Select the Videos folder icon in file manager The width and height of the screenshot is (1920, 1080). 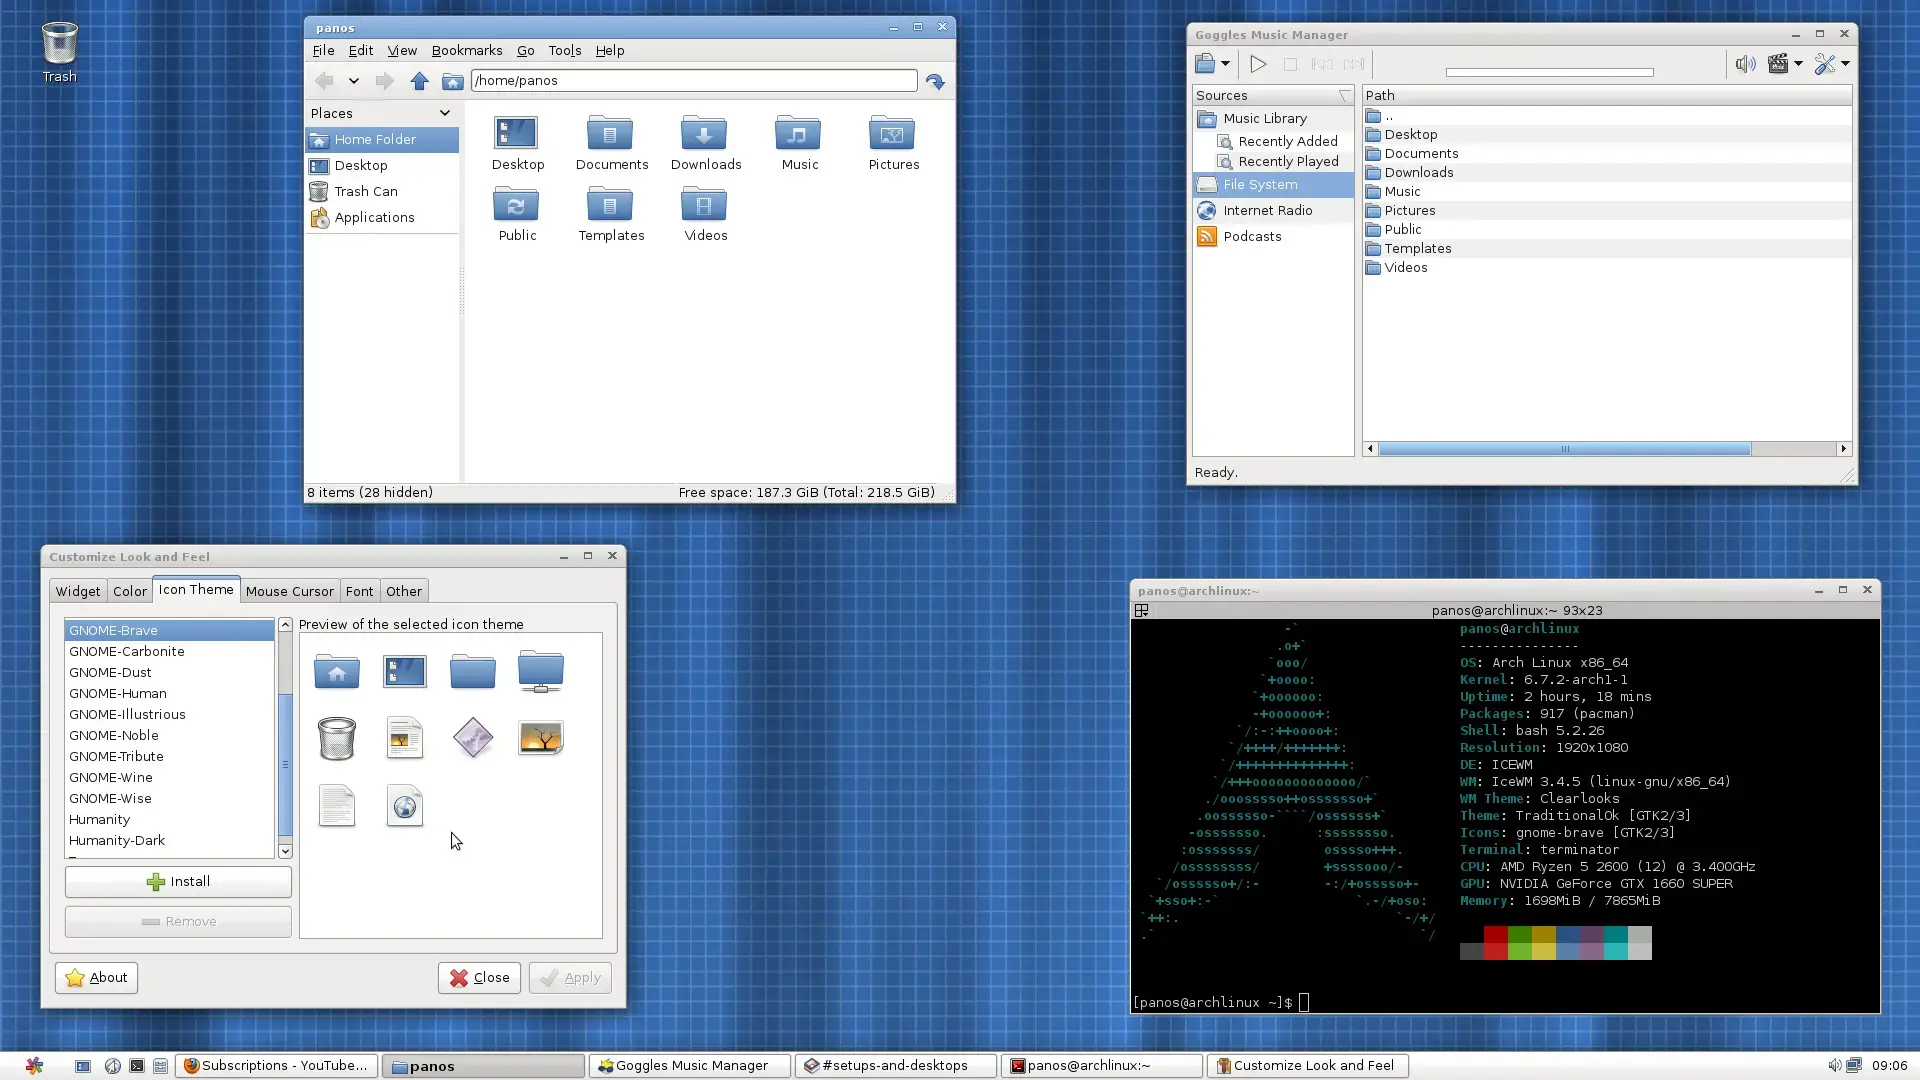705,214
